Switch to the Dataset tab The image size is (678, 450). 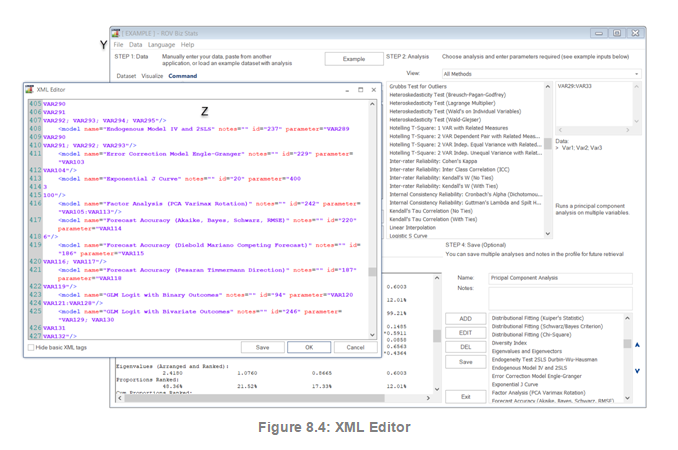(126, 76)
